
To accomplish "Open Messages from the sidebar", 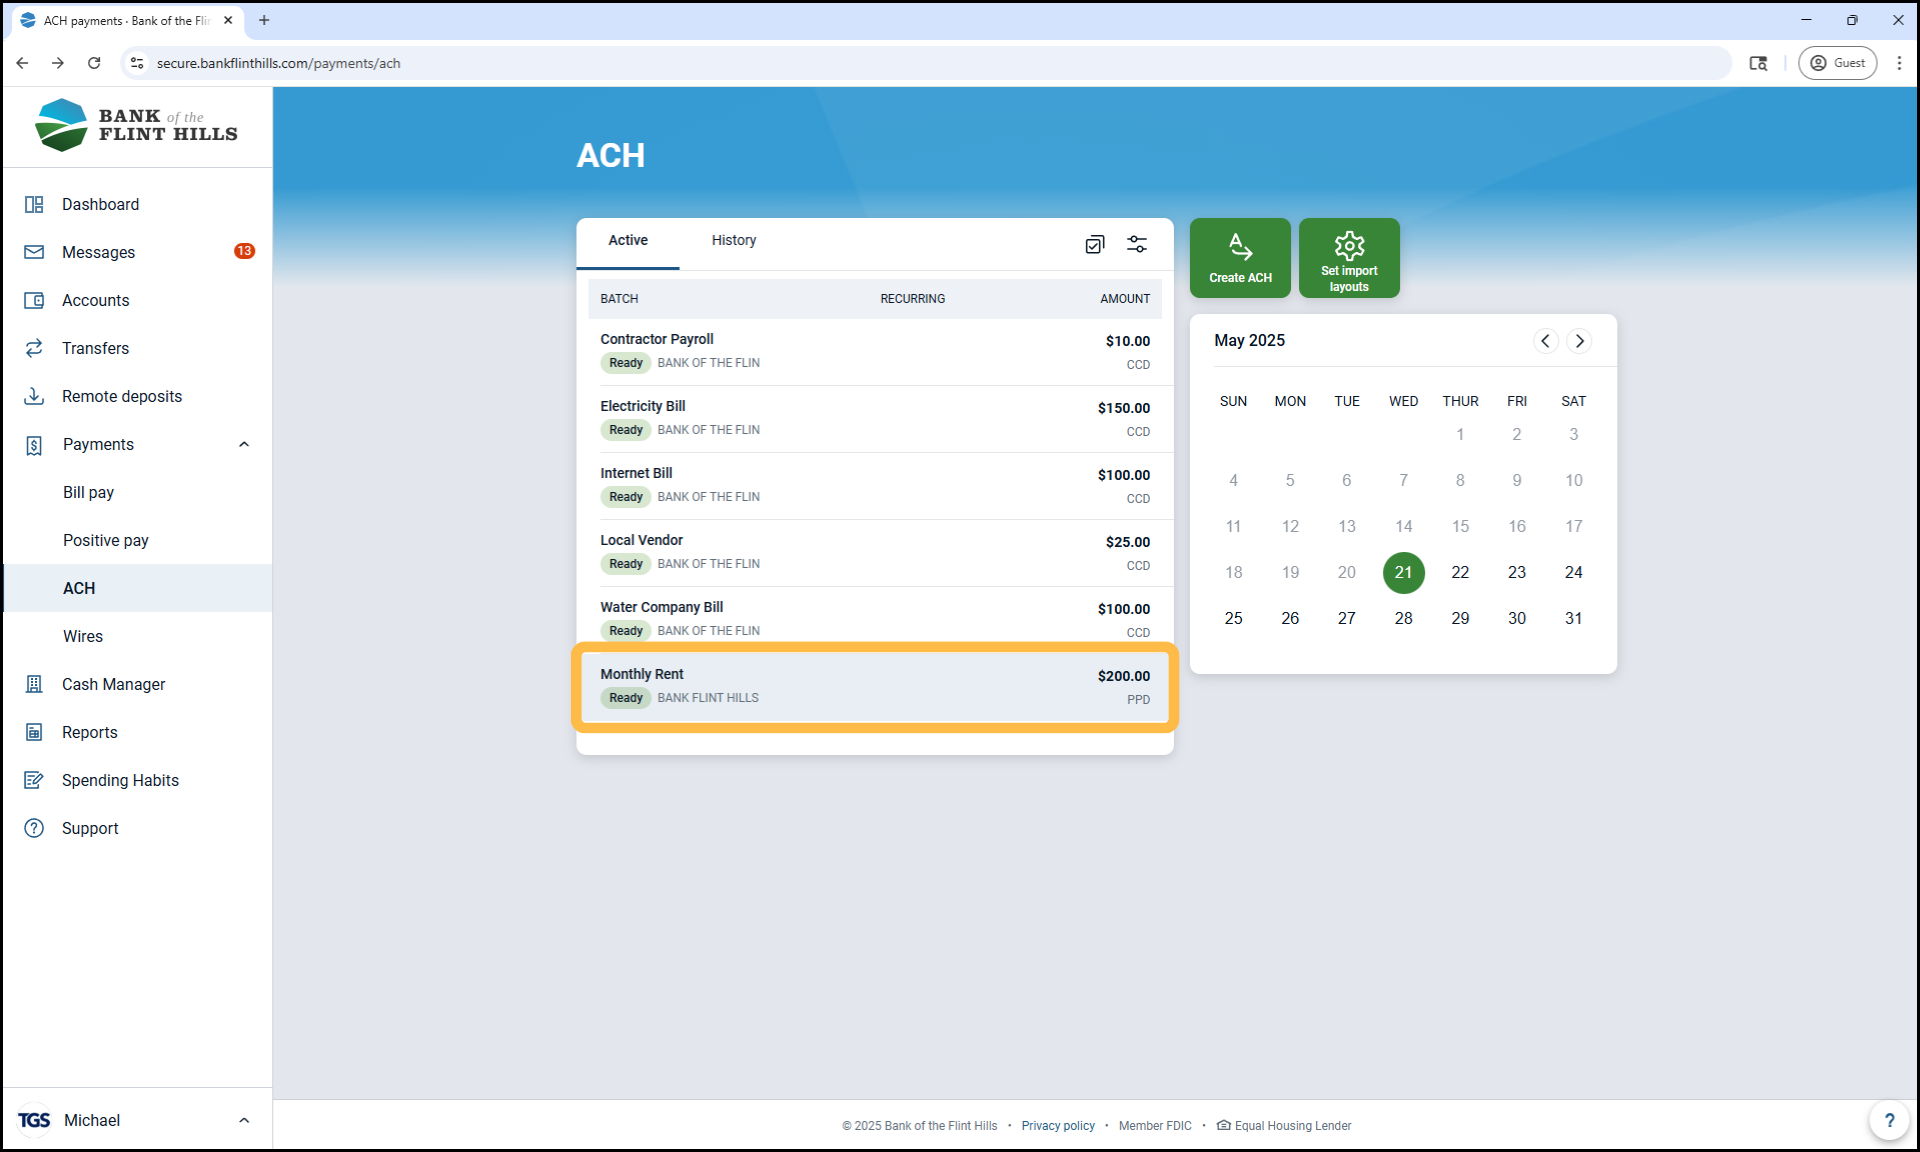I will tap(98, 252).
